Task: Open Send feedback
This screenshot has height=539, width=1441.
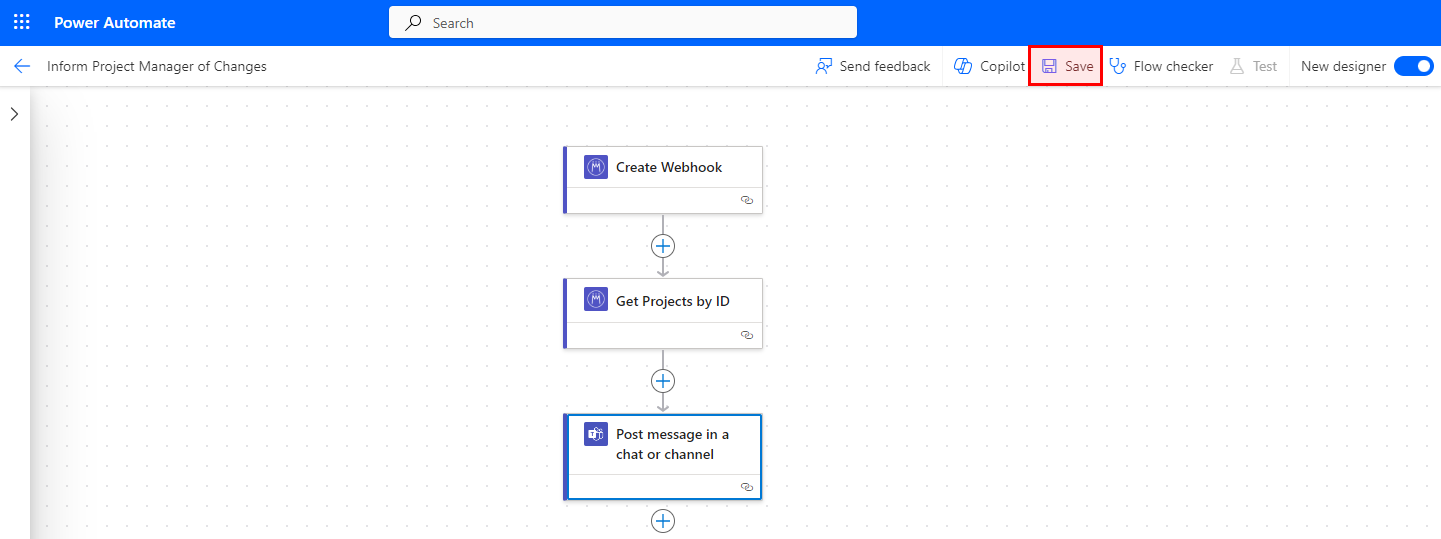Action: 873,66
